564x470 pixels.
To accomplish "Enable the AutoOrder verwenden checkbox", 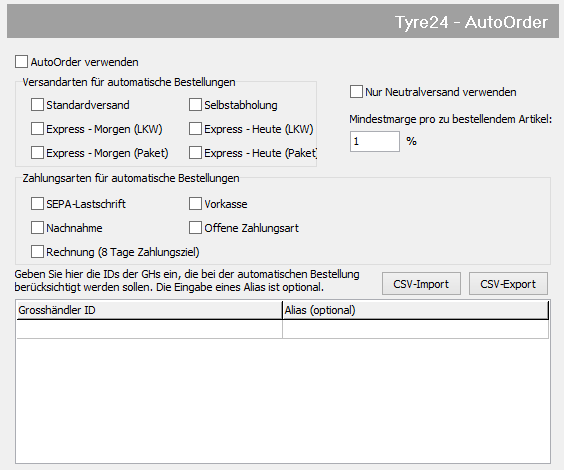I will tap(21, 61).
